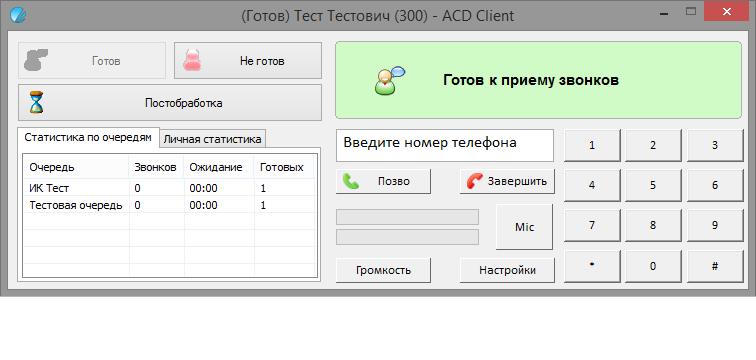The image size is (756, 360).
Task: Click the Ожидание column header
Action: [219, 167]
